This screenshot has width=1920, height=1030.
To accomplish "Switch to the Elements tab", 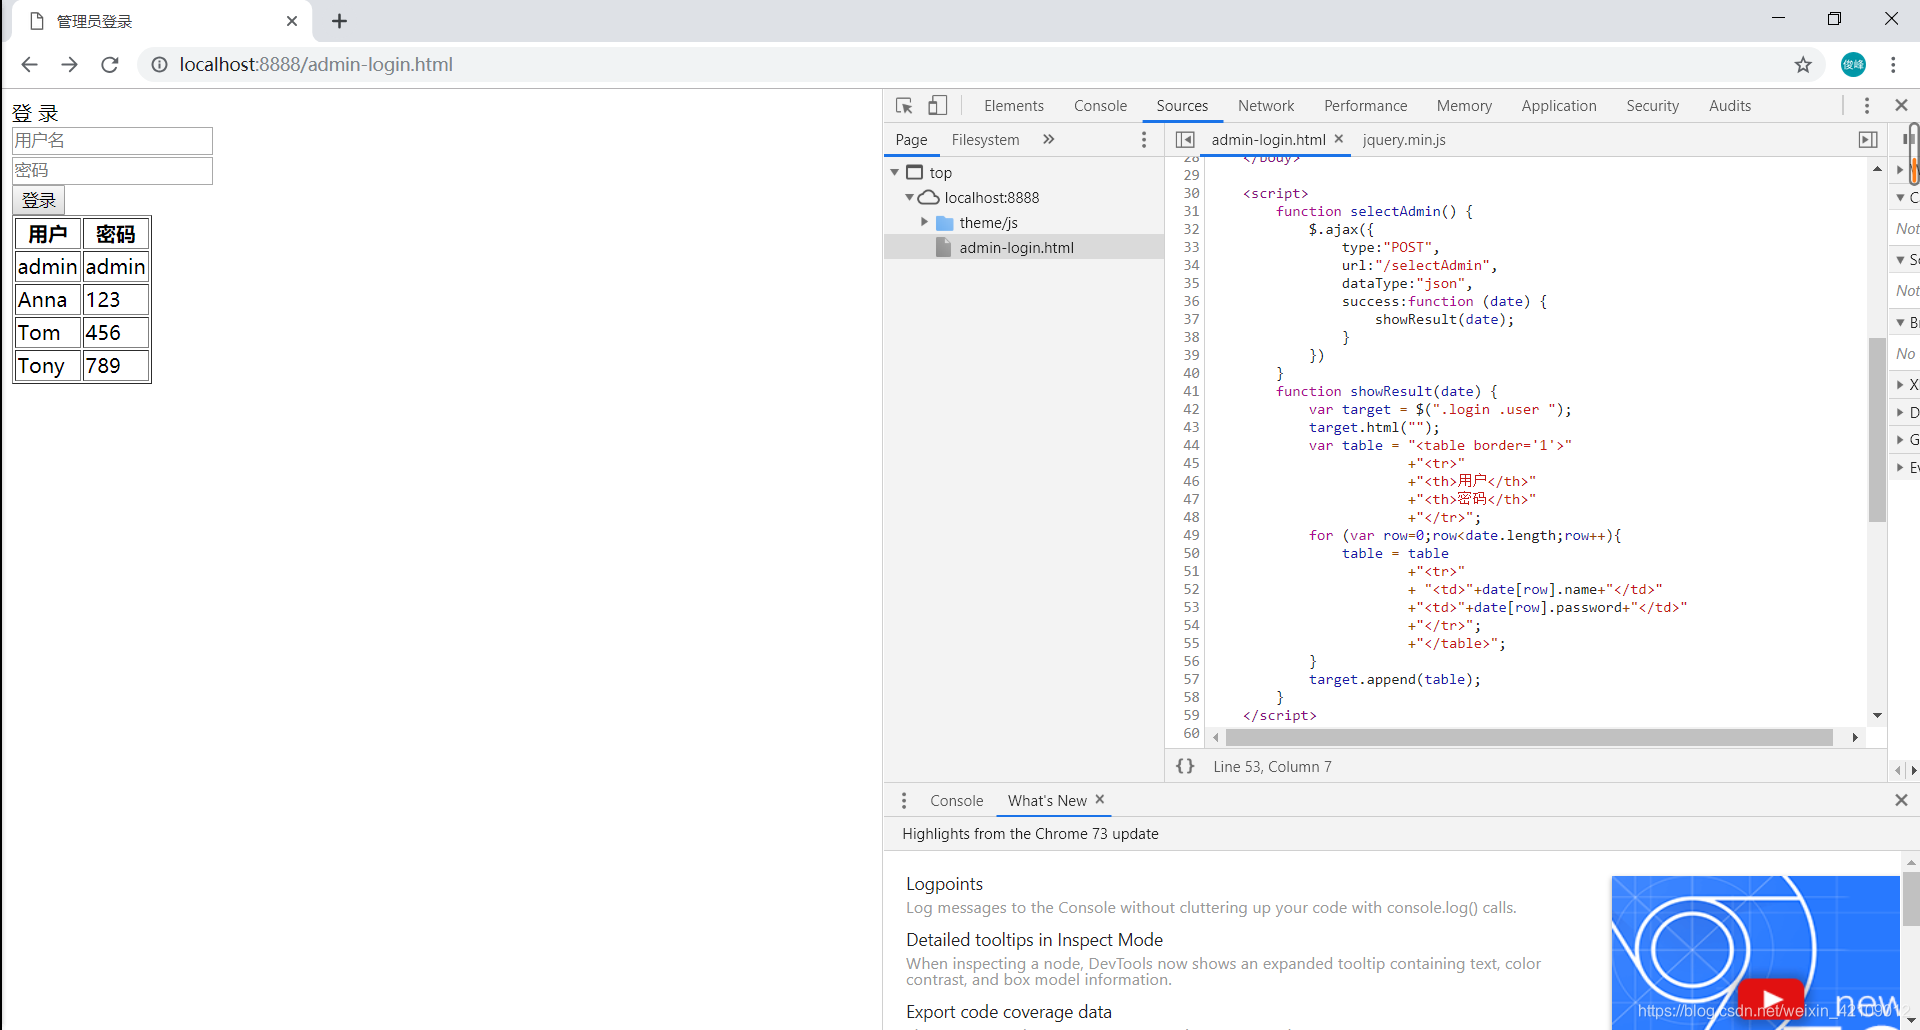I will point(1013,106).
